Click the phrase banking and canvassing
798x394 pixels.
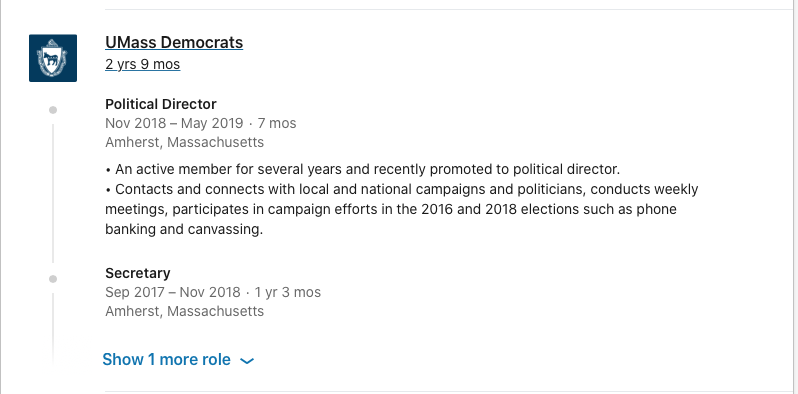(184, 230)
